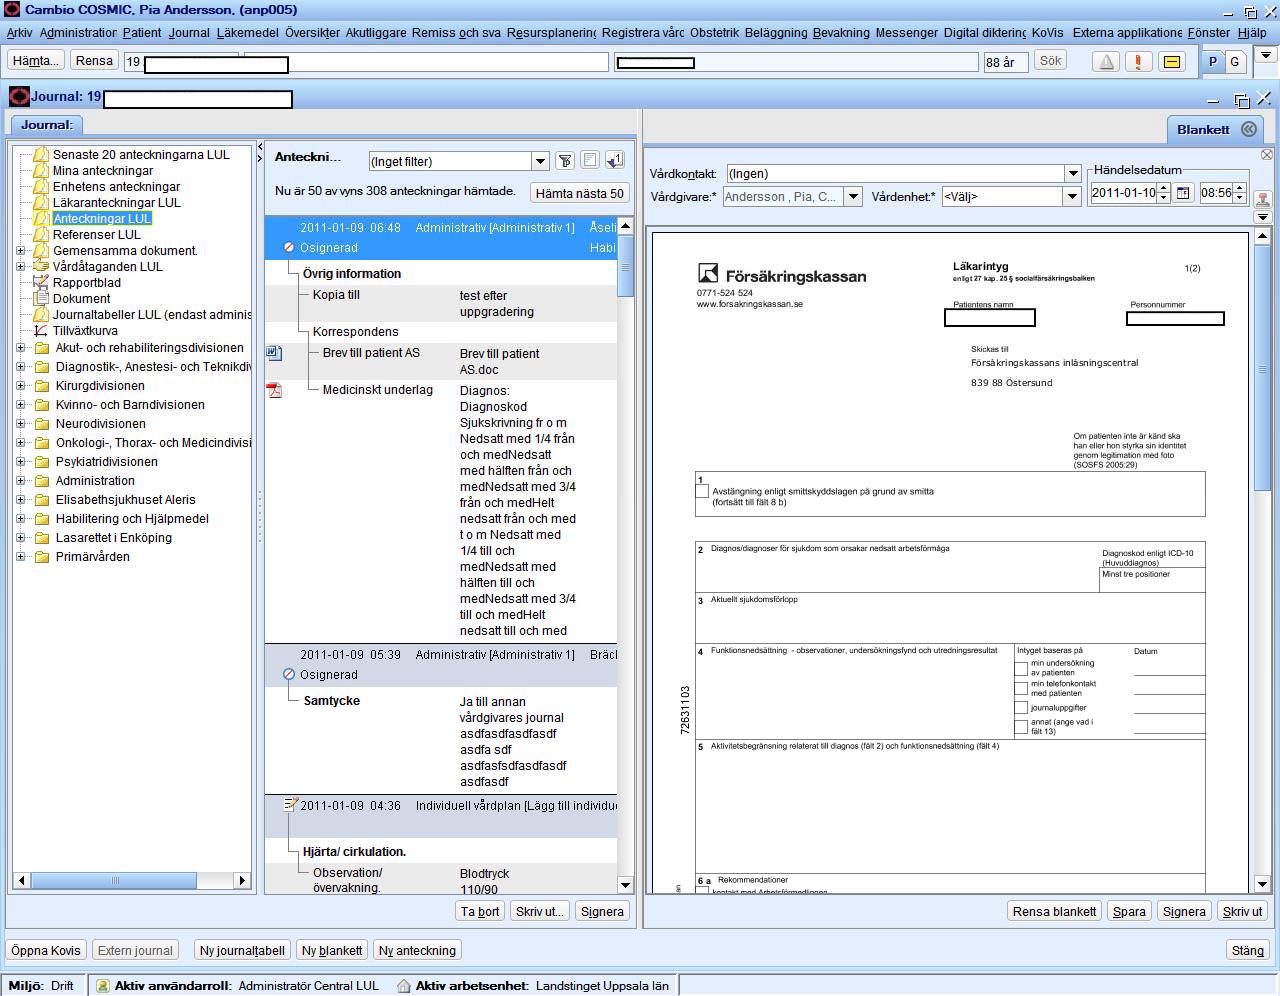Open the dropdown arrow right of the G tab
Screen dimensions: 1280x996
click(1266, 56)
